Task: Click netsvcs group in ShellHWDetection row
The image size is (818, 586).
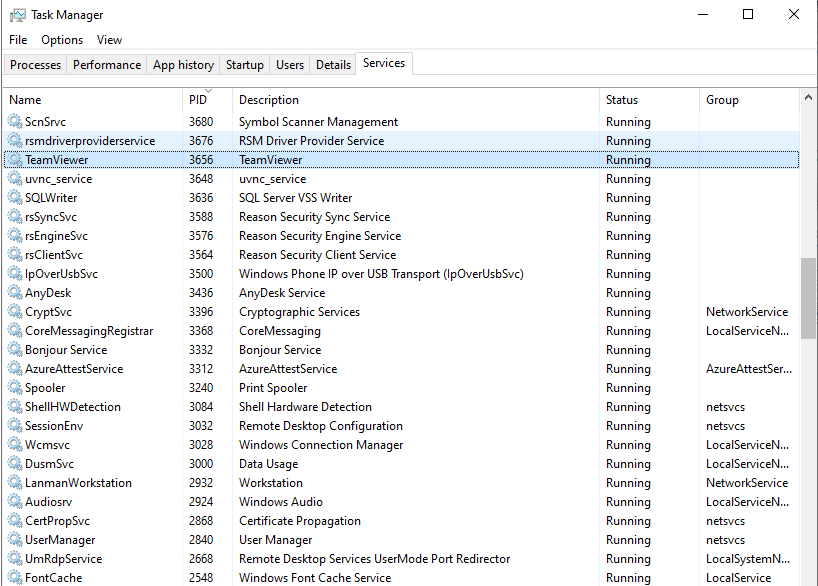Action: (725, 406)
